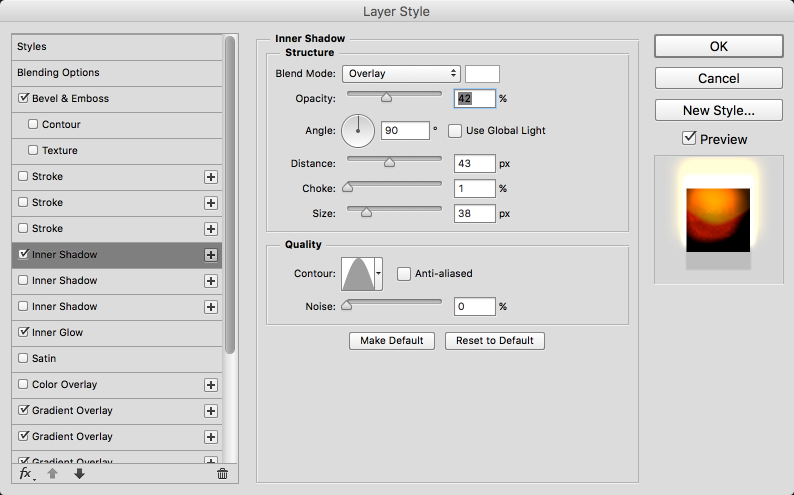Enable the Use Global Light checkbox
Screen dimensions: 794x495
[455, 131]
